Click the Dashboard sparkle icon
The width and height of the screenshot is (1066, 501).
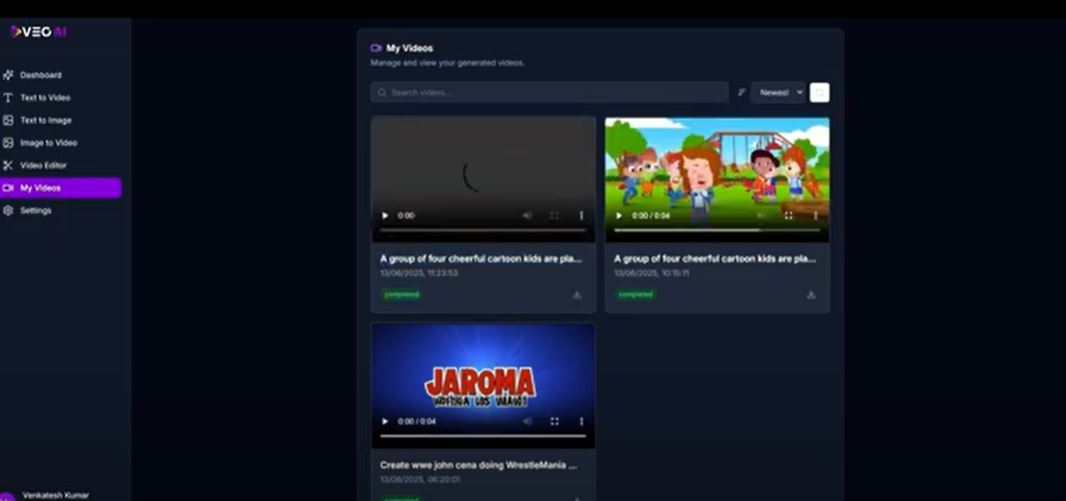[8, 75]
